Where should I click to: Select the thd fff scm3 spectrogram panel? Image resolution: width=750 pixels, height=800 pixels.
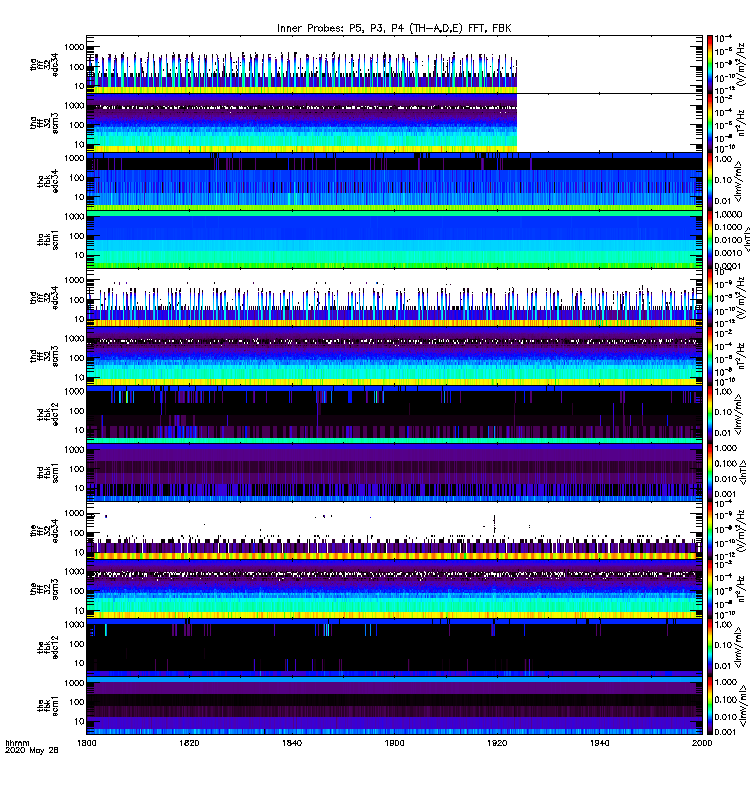click(x=394, y=356)
